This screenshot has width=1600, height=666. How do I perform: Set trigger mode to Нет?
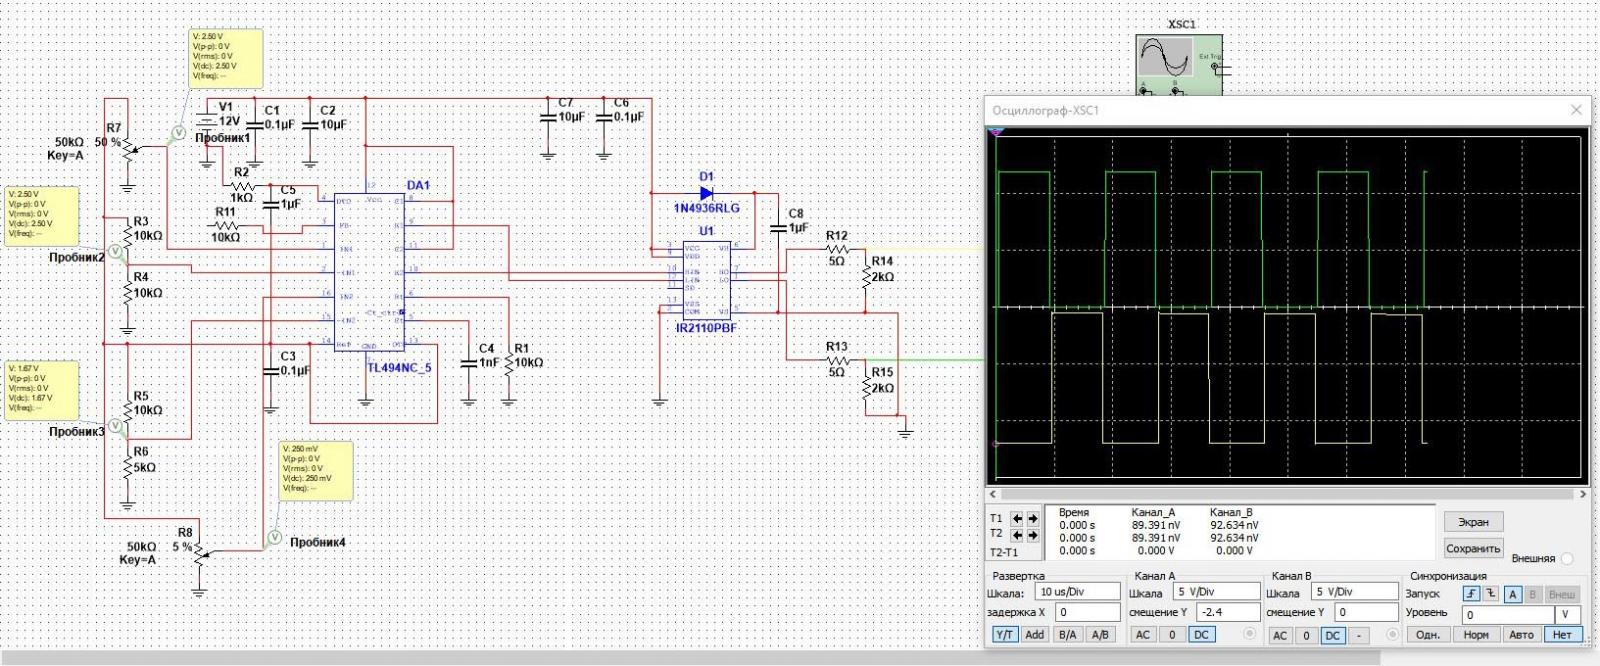(1563, 635)
